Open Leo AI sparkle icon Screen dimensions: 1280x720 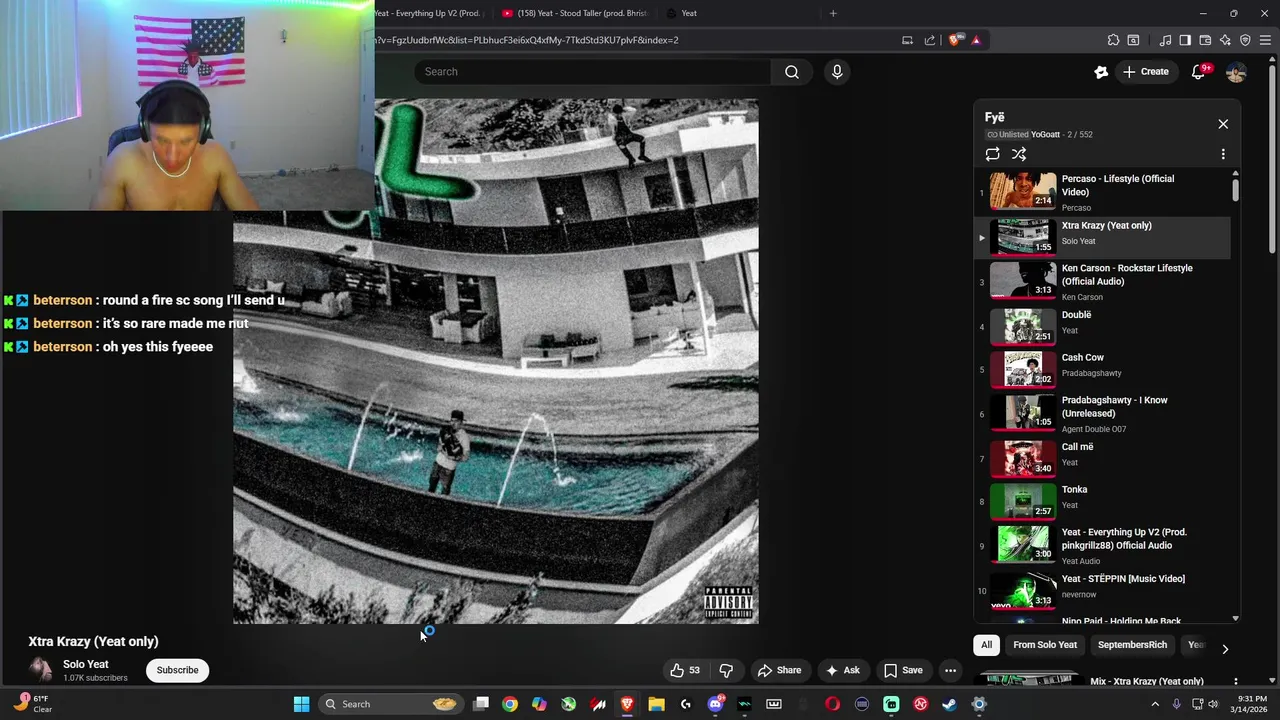[x=1225, y=40]
